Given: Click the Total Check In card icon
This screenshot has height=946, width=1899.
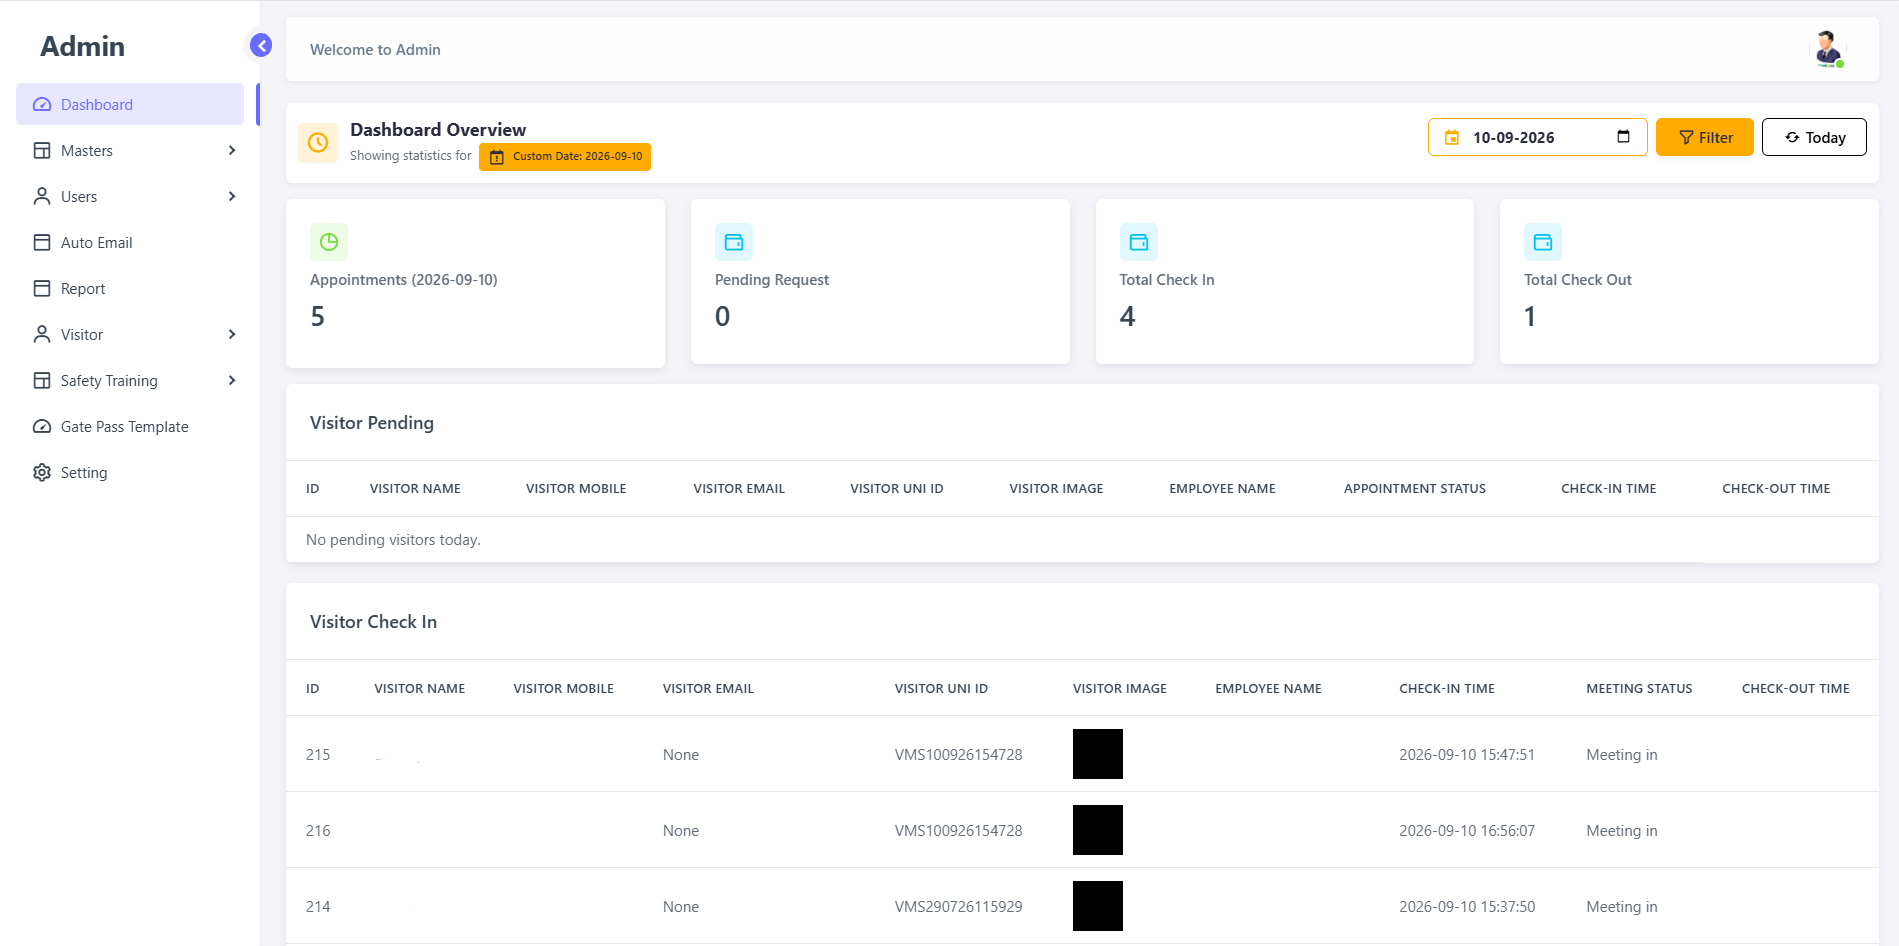Looking at the screenshot, I should tap(1139, 242).
